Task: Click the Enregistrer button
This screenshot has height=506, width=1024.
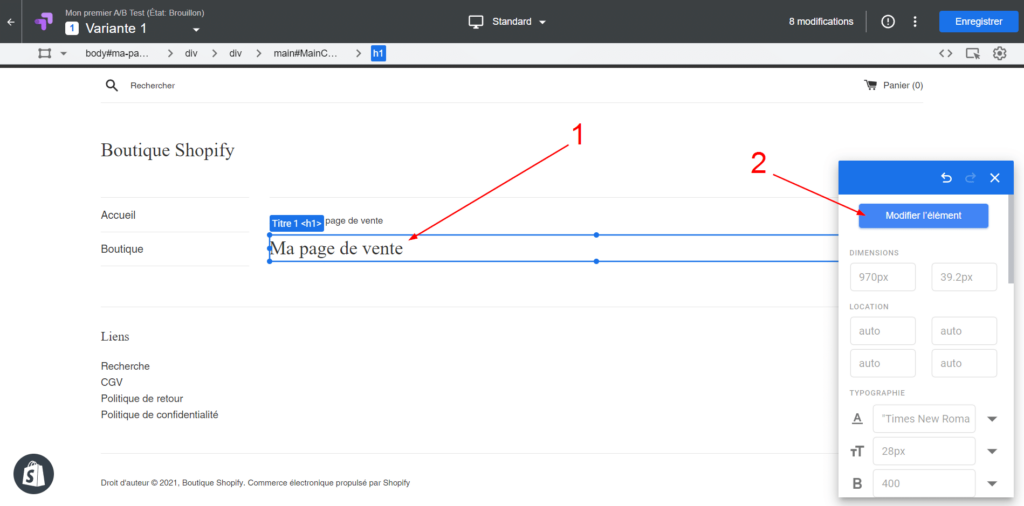Action: (x=978, y=22)
